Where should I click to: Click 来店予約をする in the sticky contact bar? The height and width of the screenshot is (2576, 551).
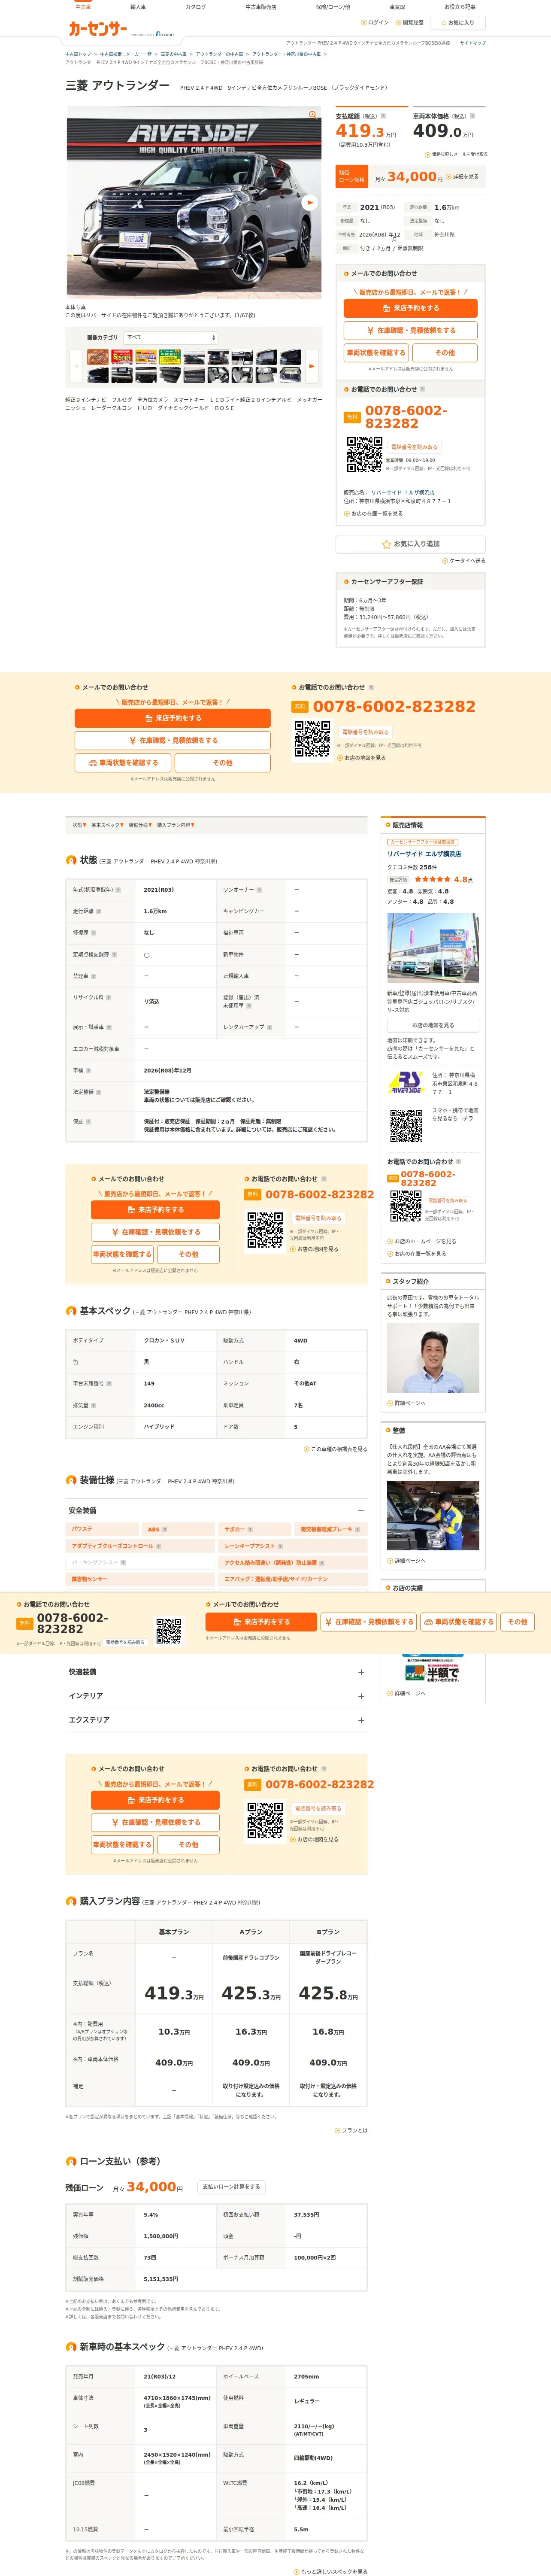point(261,1622)
